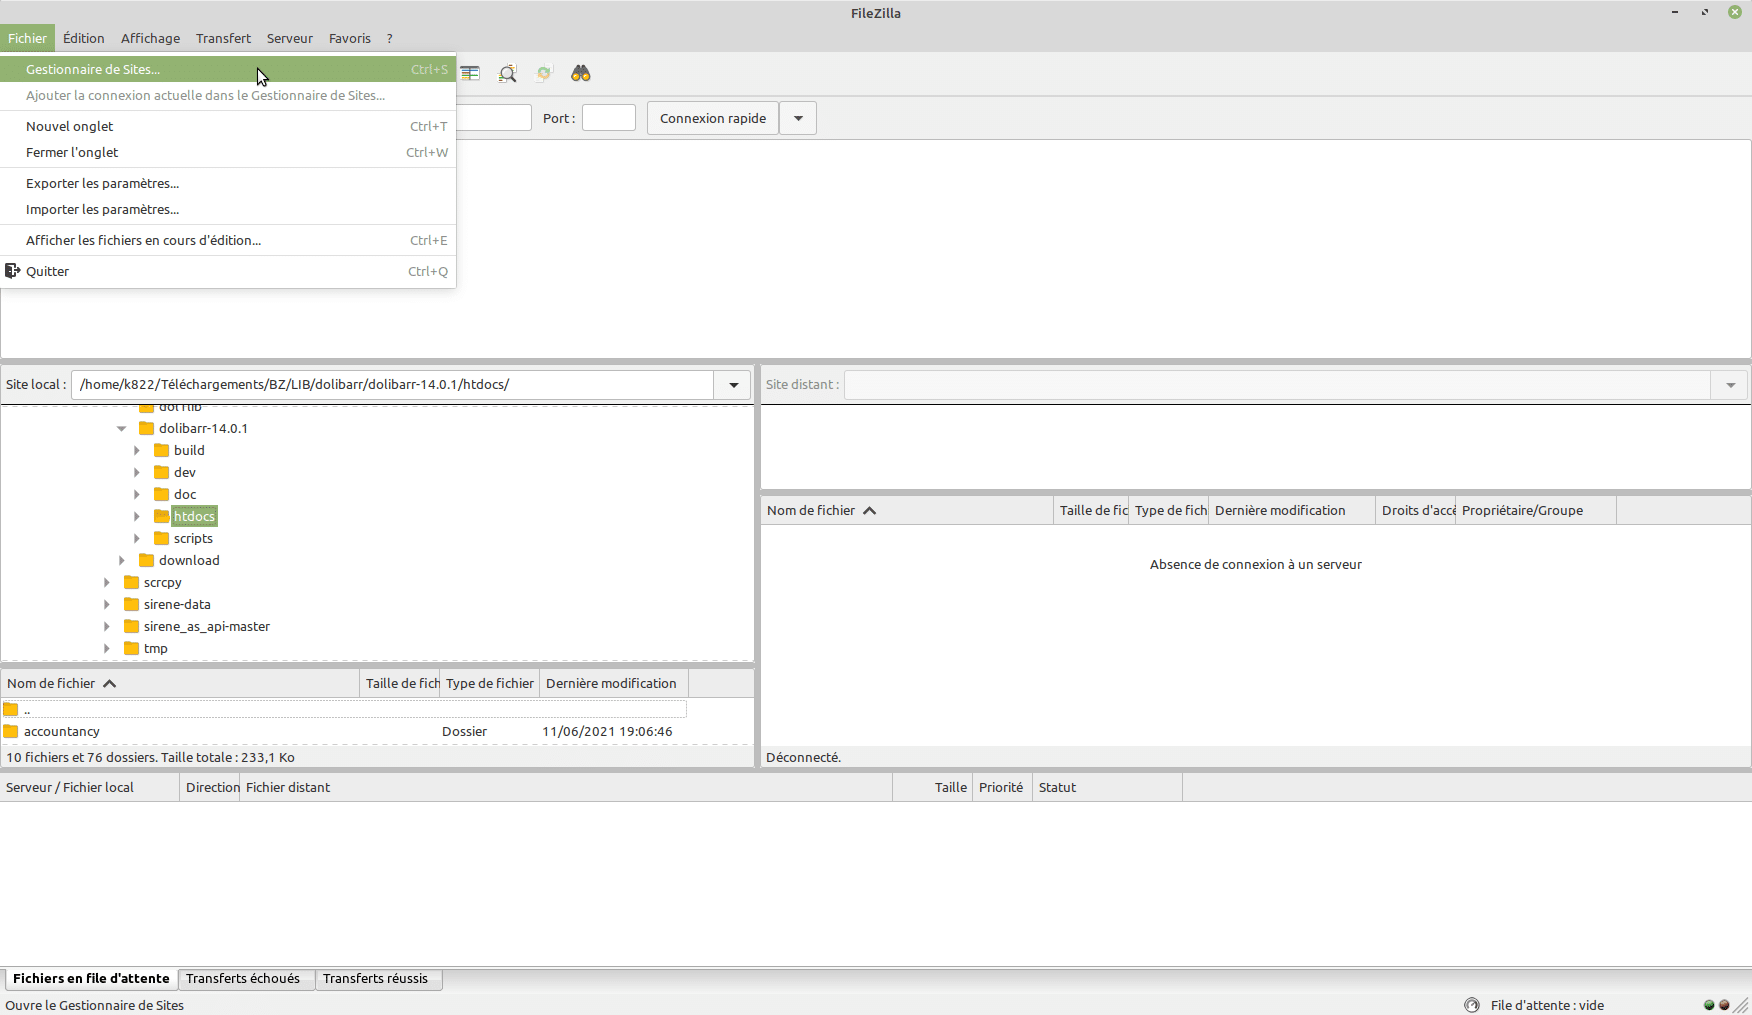This screenshot has width=1752, height=1015.
Task: Open the Site local path dropdown
Action: pyautogui.click(x=733, y=385)
